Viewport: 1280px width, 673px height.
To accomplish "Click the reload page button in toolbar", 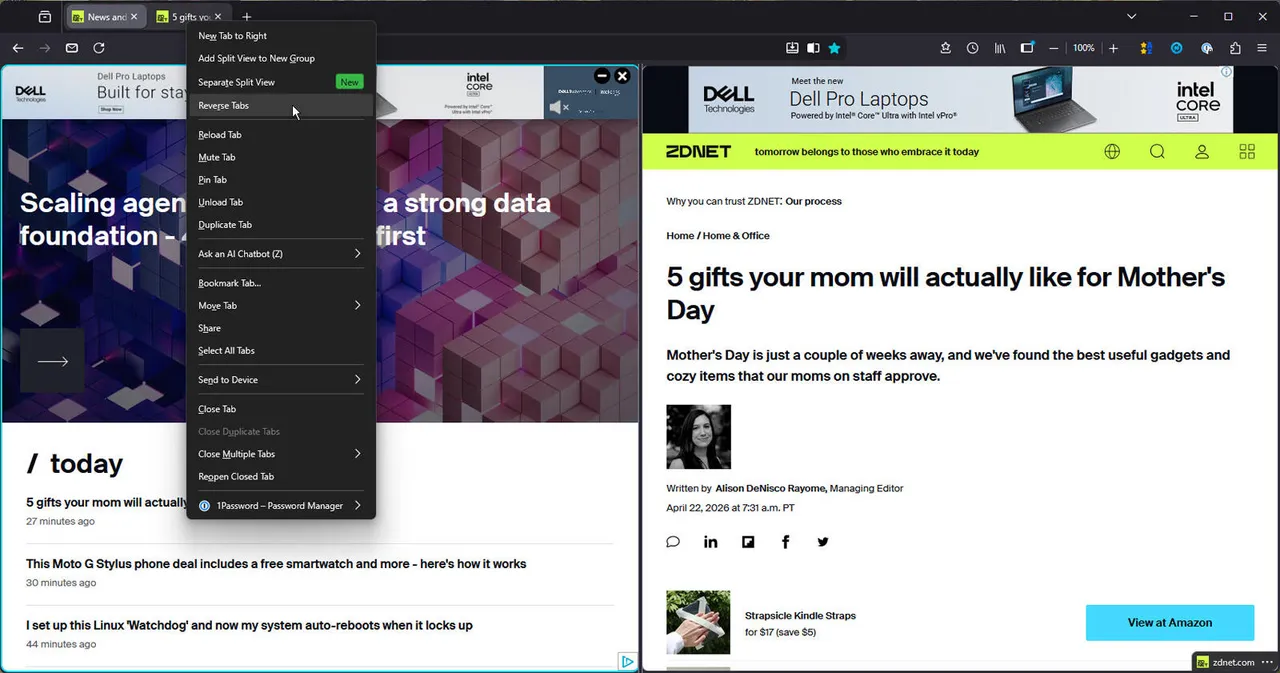I will [x=99, y=48].
